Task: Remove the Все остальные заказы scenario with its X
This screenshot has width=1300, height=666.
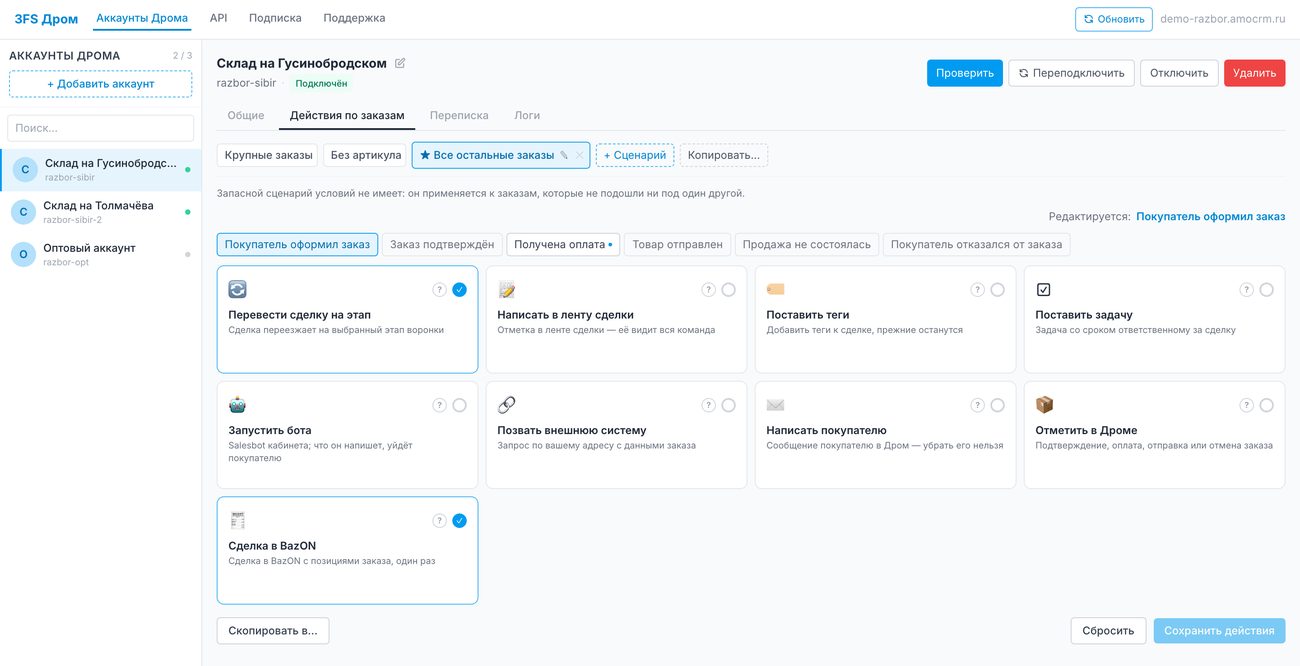Action: tap(579, 155)
